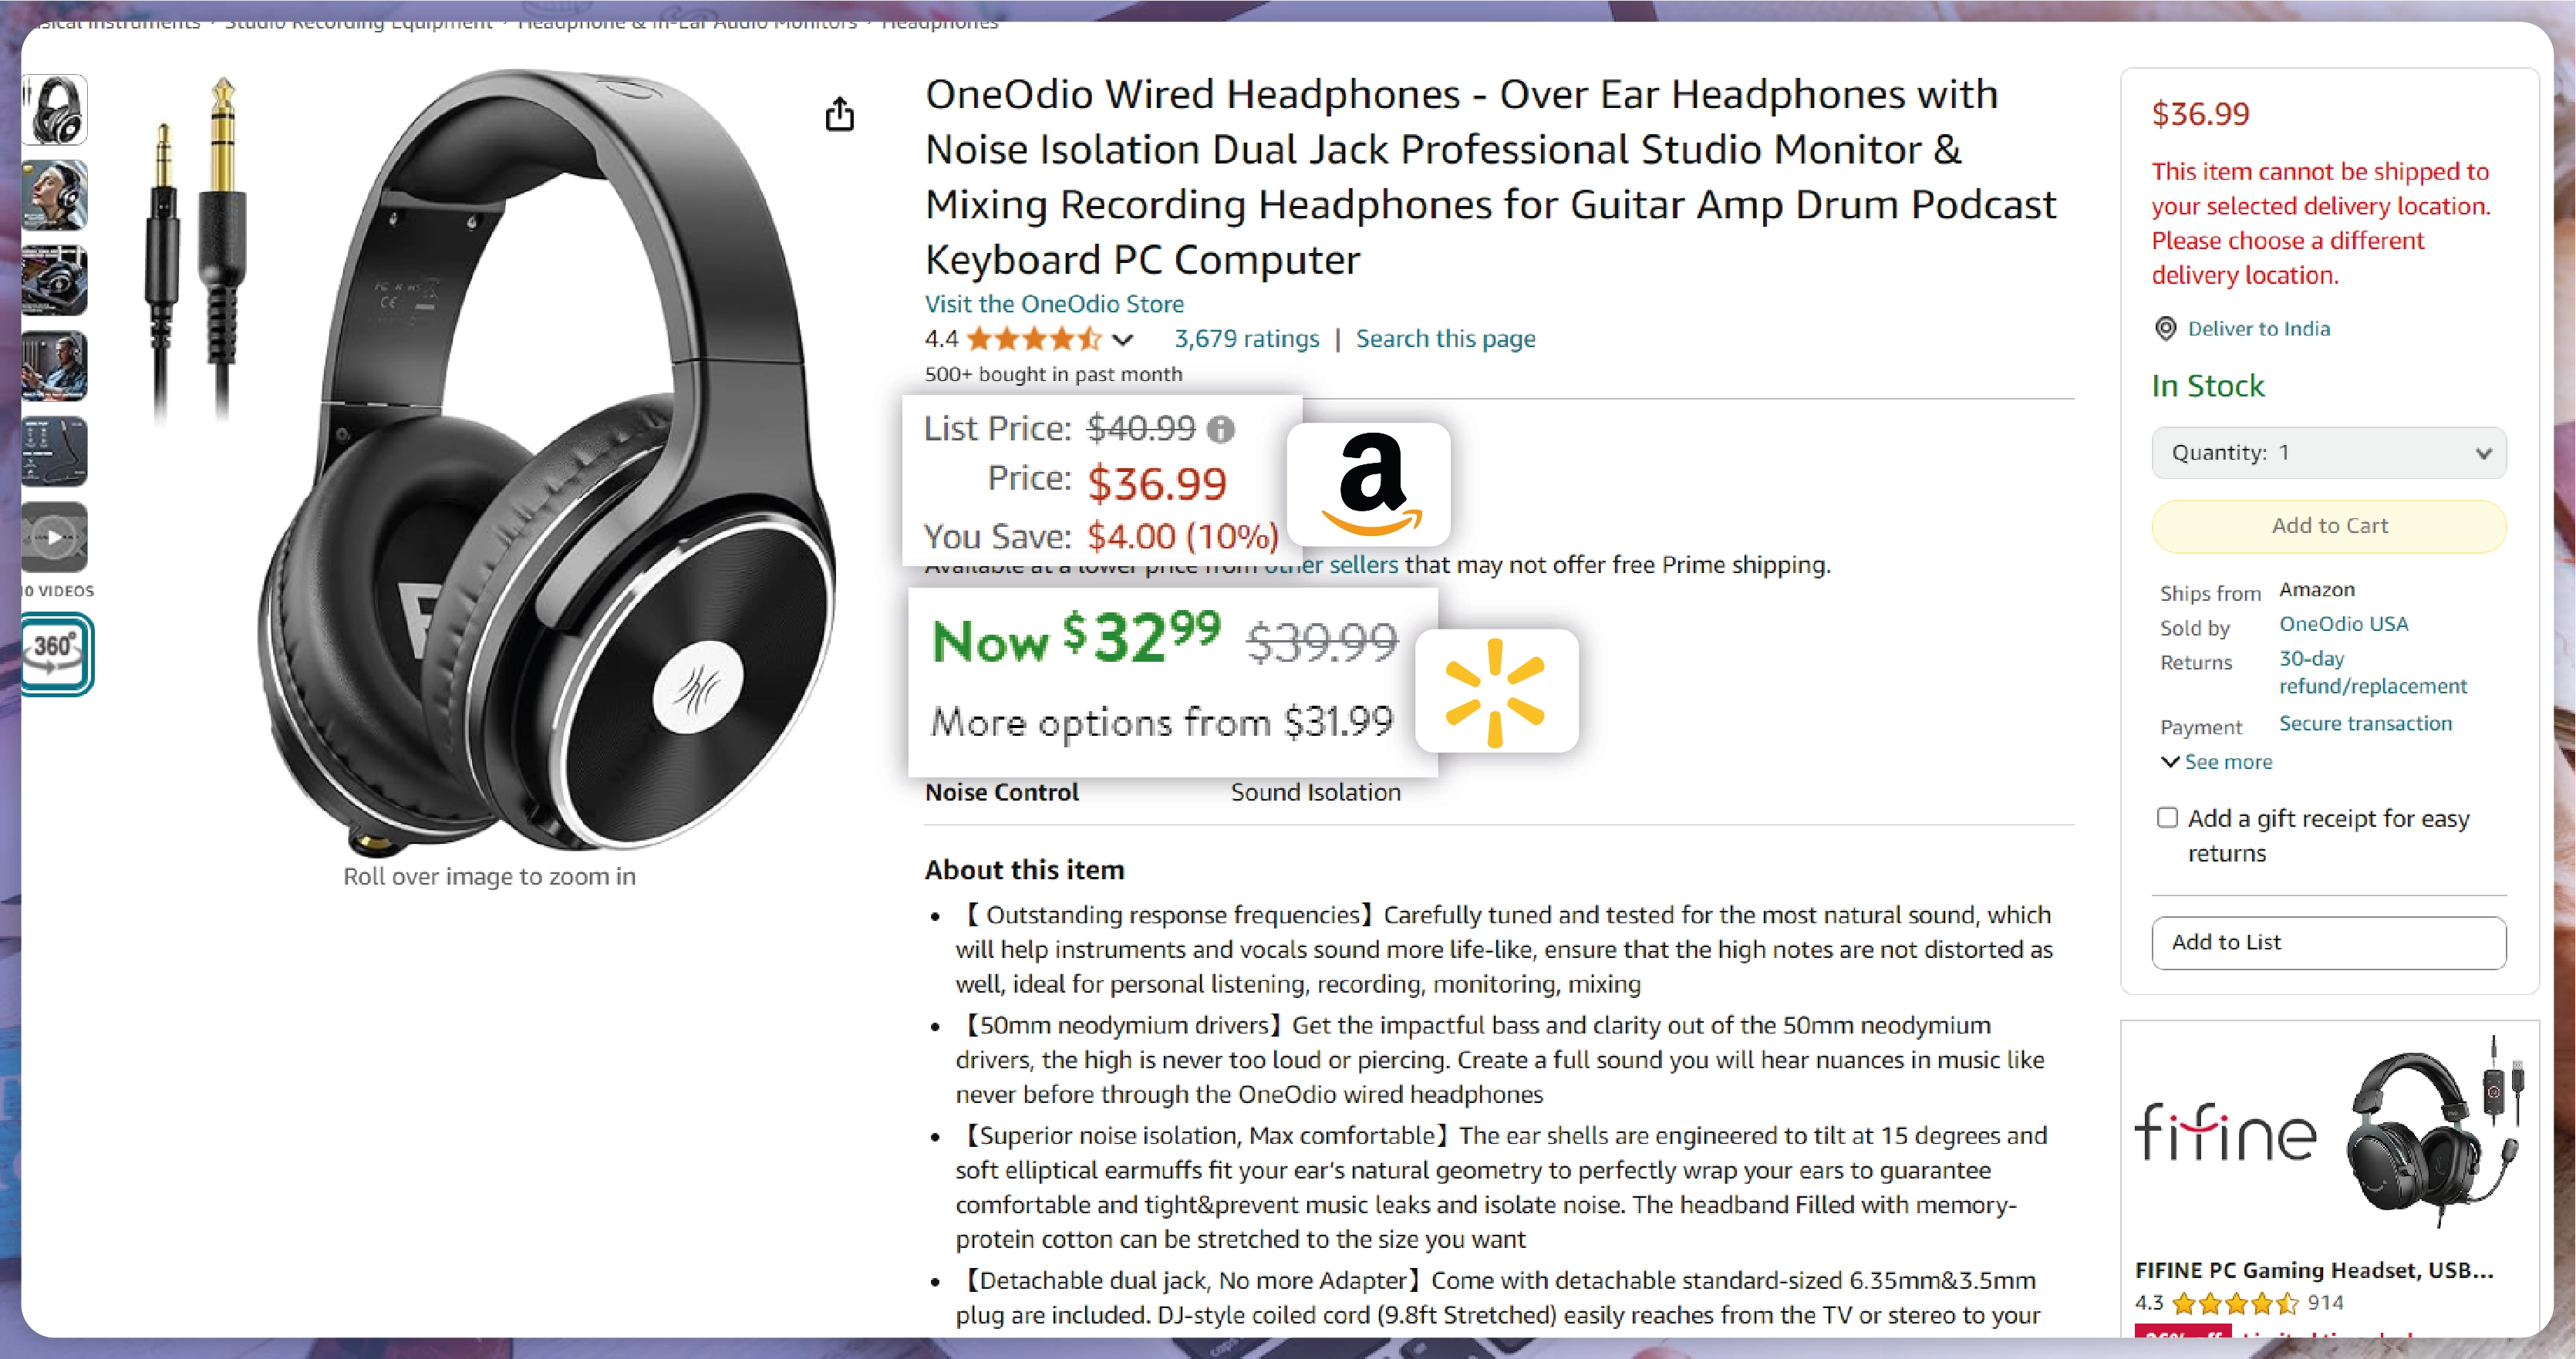The height and width of the screenshot is (1359, 2576).
Task: Open the Quantity dropdown
Action: 2329,453
